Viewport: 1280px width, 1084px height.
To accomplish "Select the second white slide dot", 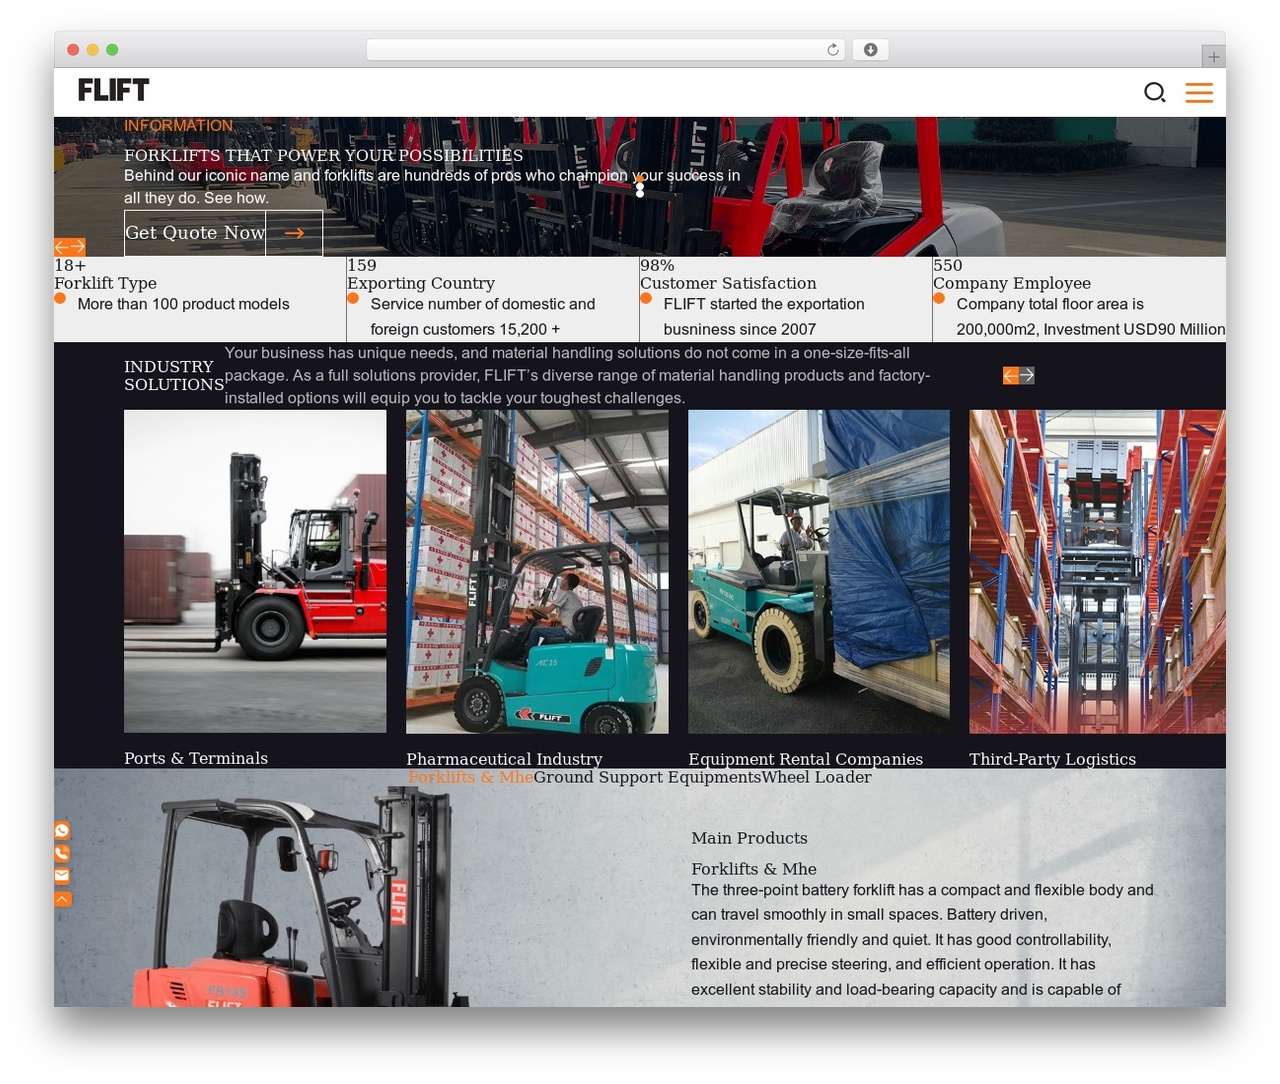I will tap(640, 187).
